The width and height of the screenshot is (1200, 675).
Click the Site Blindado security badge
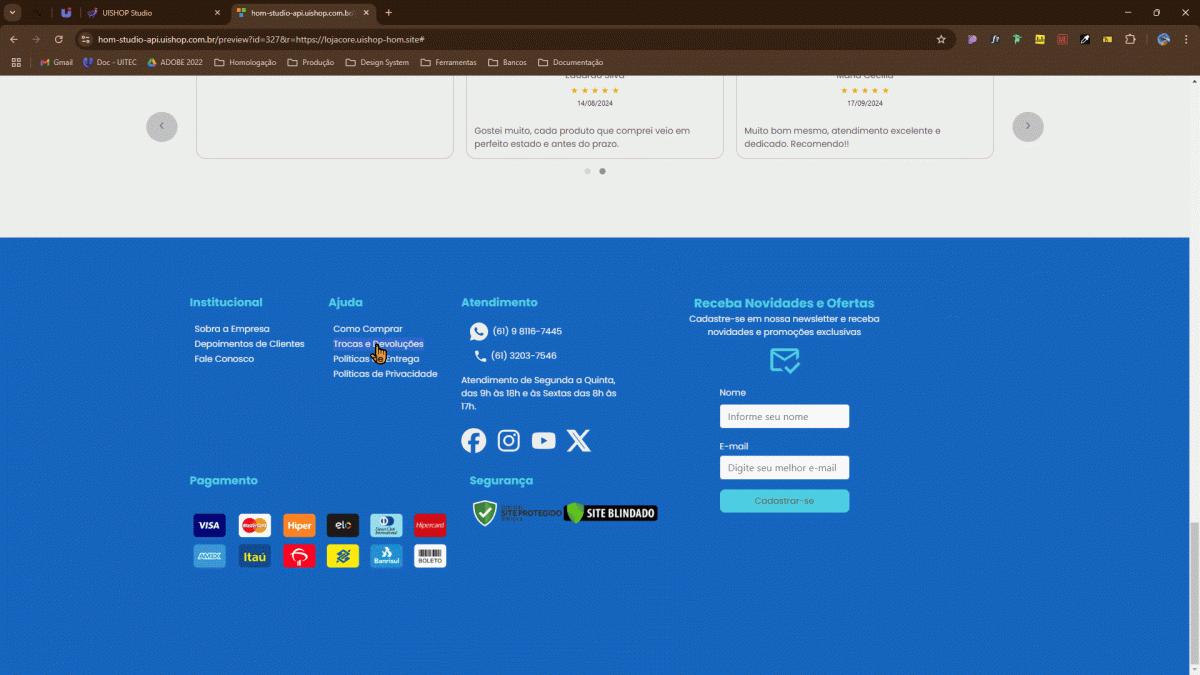611,513
